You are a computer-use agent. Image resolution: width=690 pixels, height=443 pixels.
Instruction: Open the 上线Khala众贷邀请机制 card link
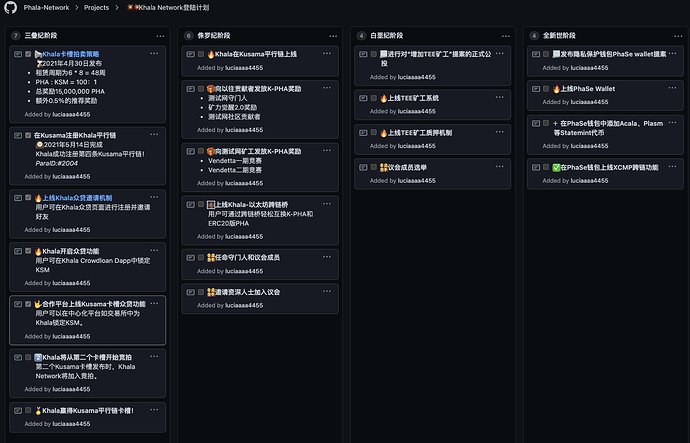pyautogui.click(x=77, y=198)
